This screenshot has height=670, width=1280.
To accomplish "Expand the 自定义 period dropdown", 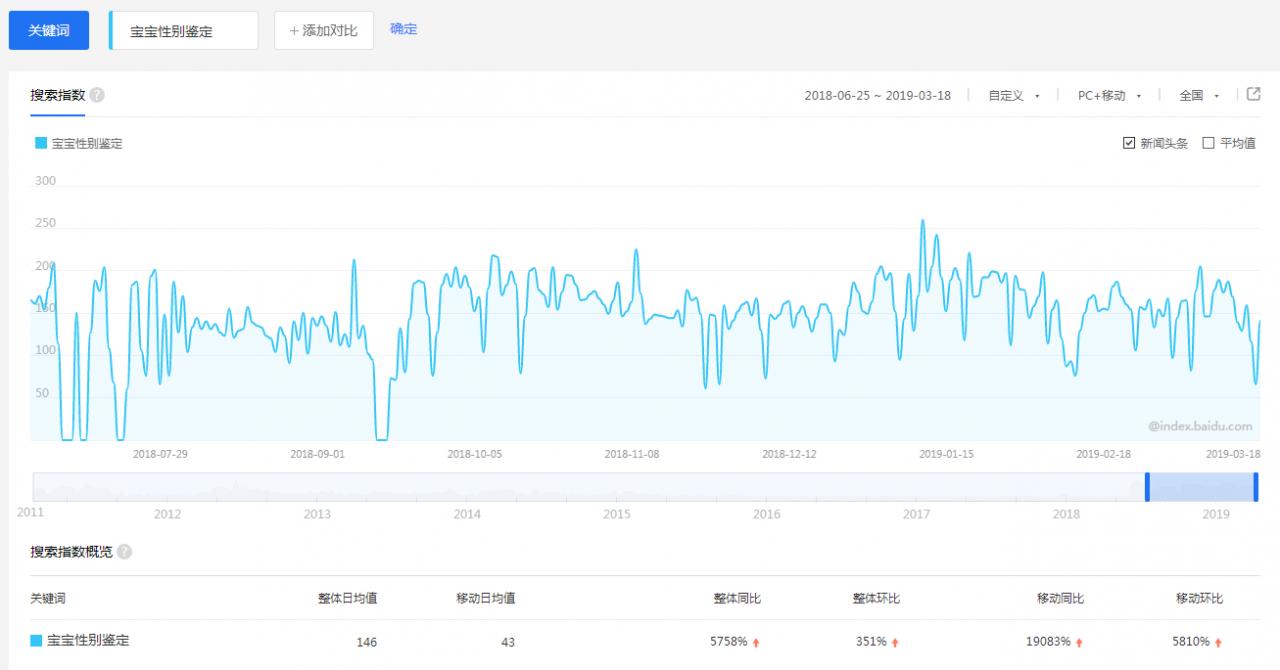I will coord(1014,96).
